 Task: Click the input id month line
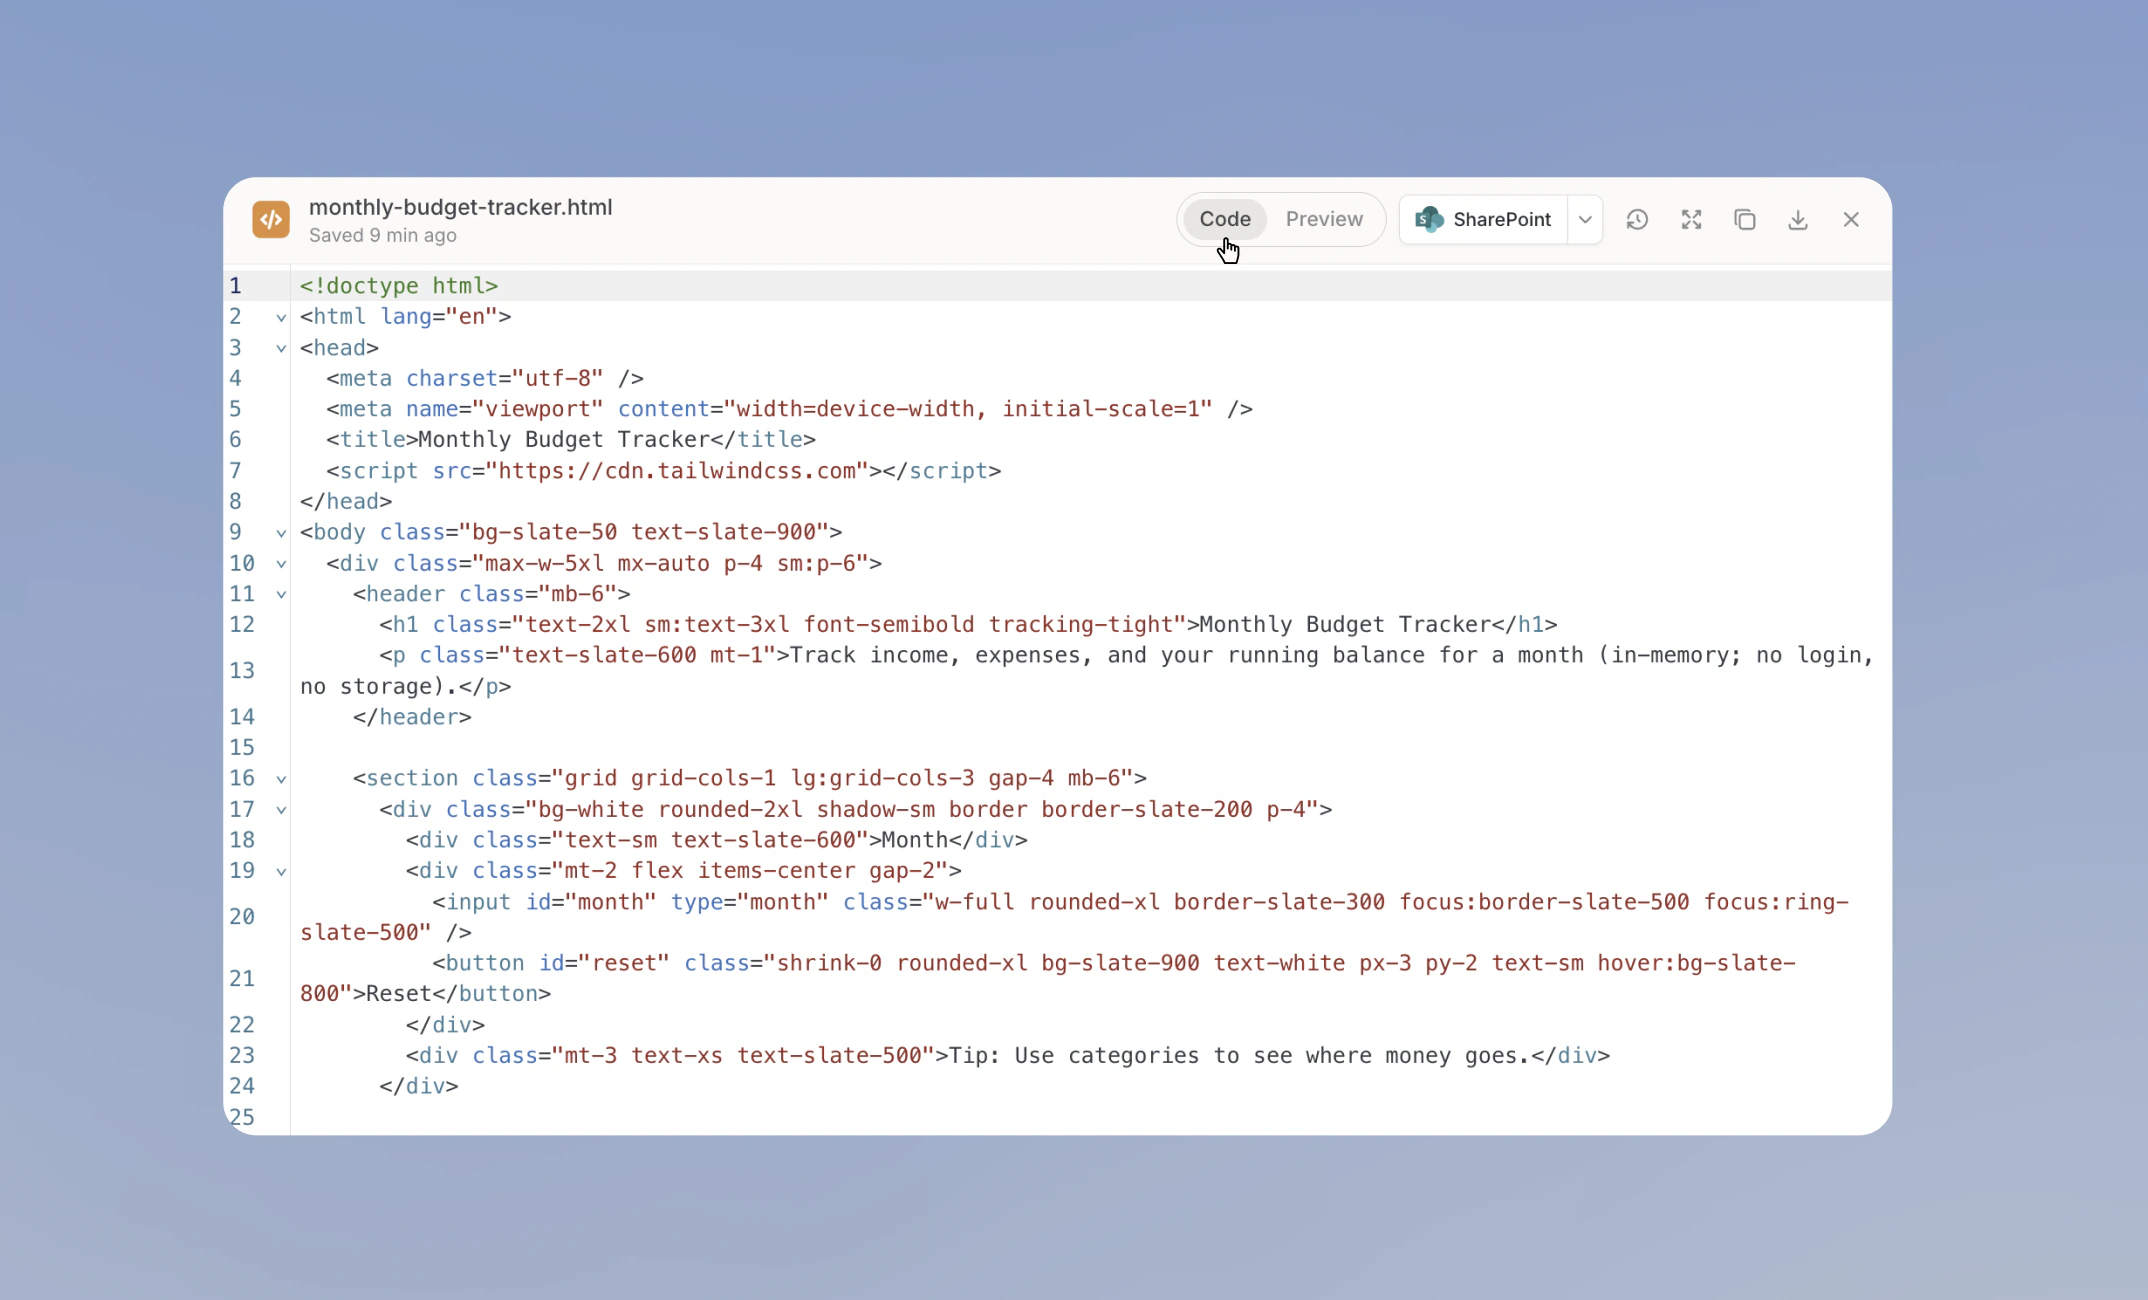tap(1074, 917)
